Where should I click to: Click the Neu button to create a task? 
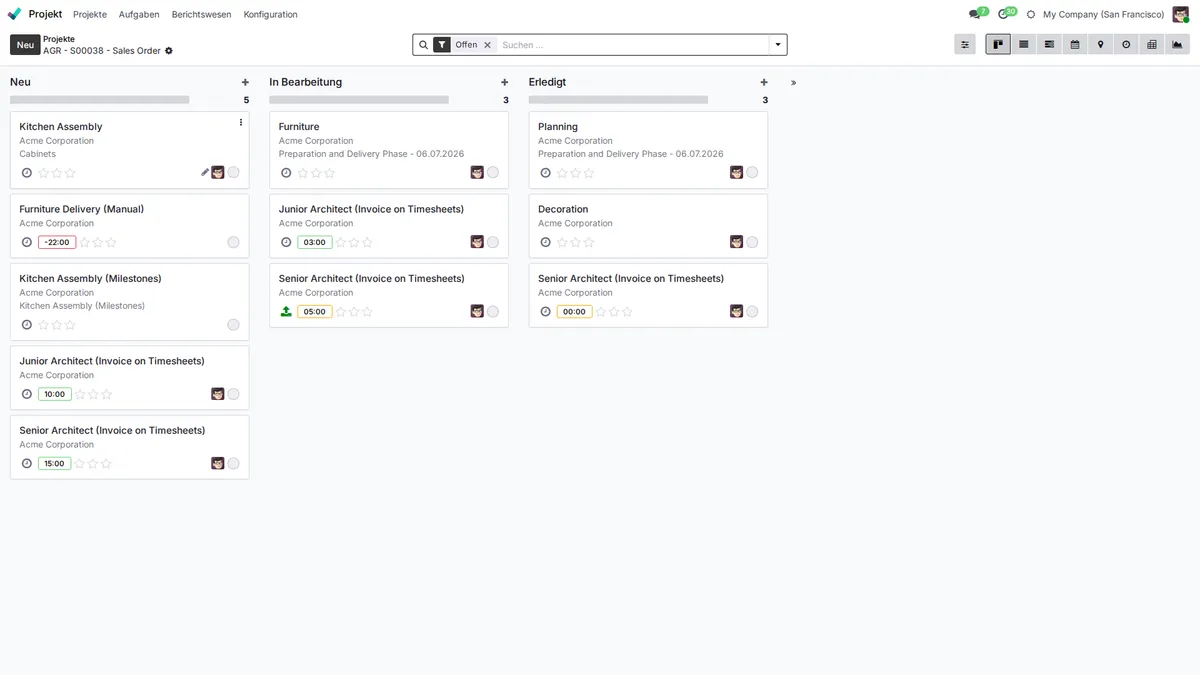point(25,45)
